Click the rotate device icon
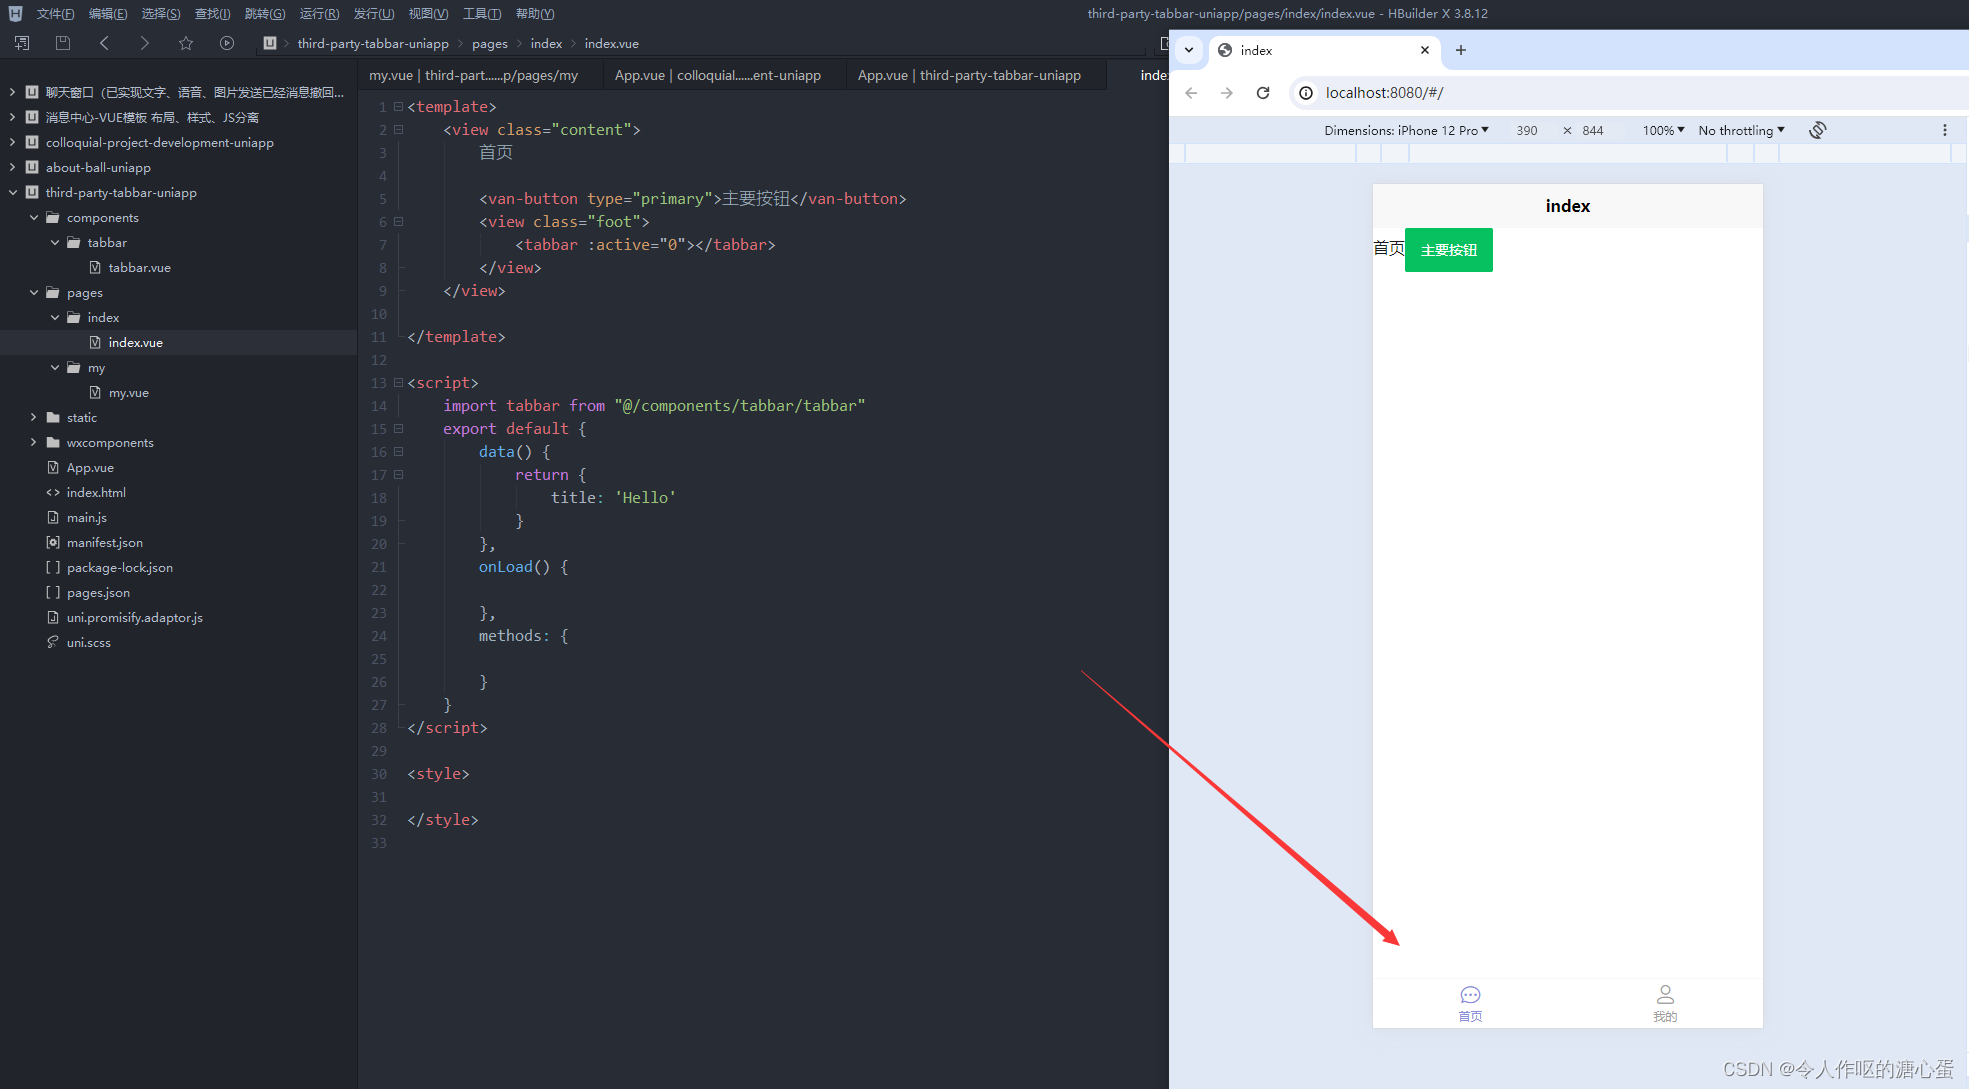The height and width of the screenshot is (1089, 1969). (1817, 130)
